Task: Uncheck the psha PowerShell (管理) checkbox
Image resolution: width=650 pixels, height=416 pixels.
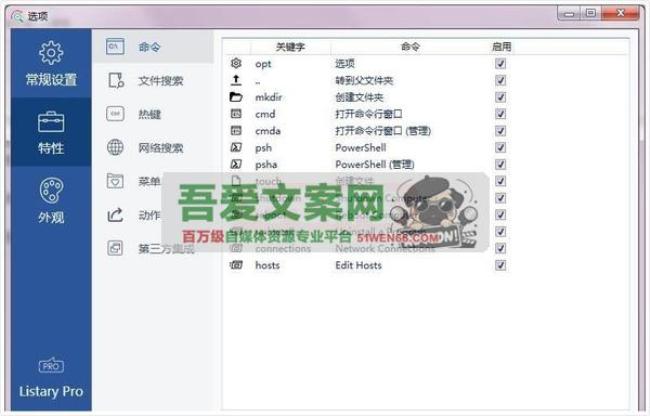Action: click(500, 164)
